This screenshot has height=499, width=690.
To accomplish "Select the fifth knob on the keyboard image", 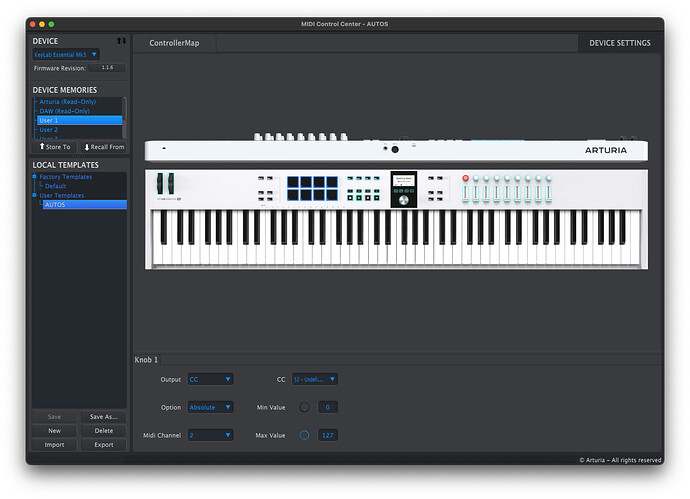I will [x=507, y=178].
